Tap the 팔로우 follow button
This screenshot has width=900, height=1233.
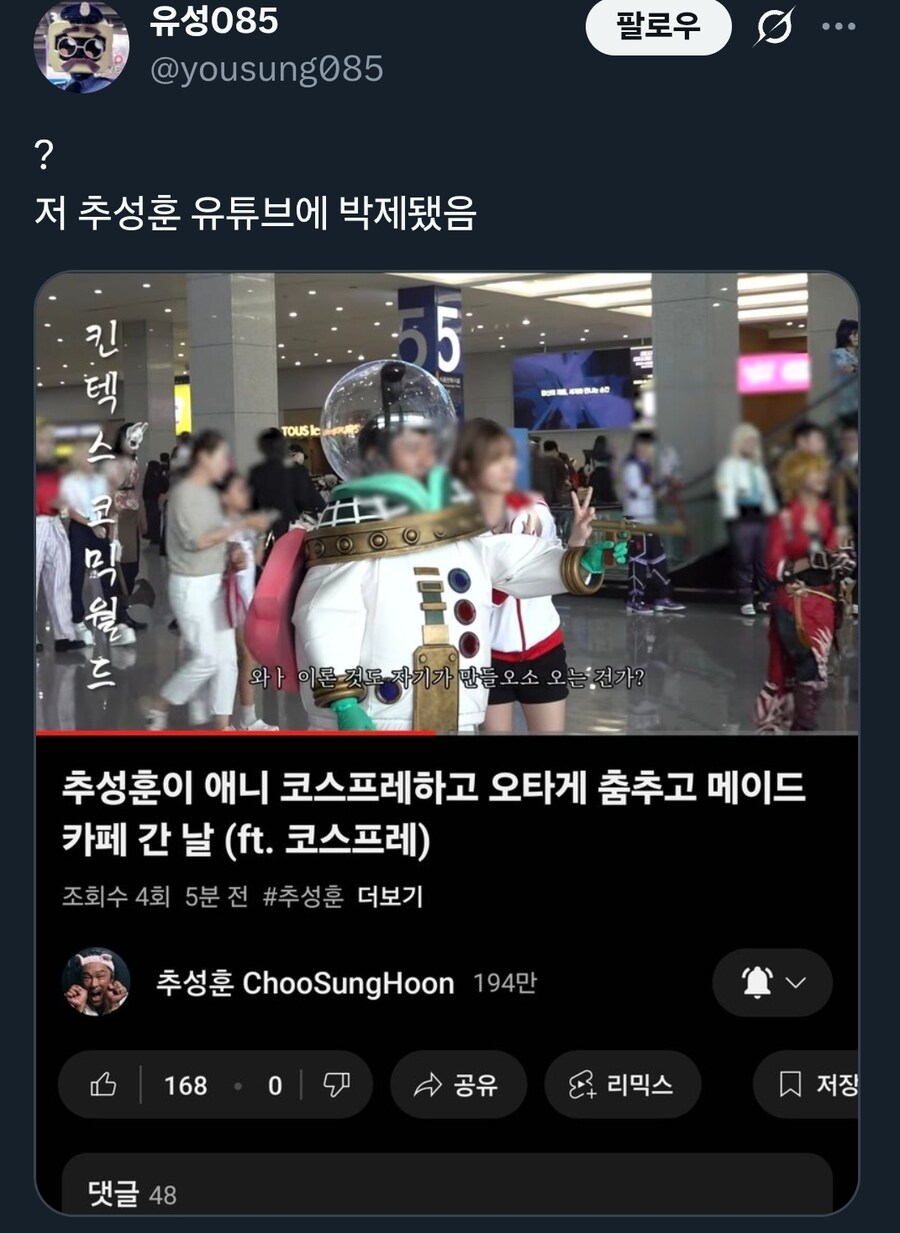tap(658, 27)
